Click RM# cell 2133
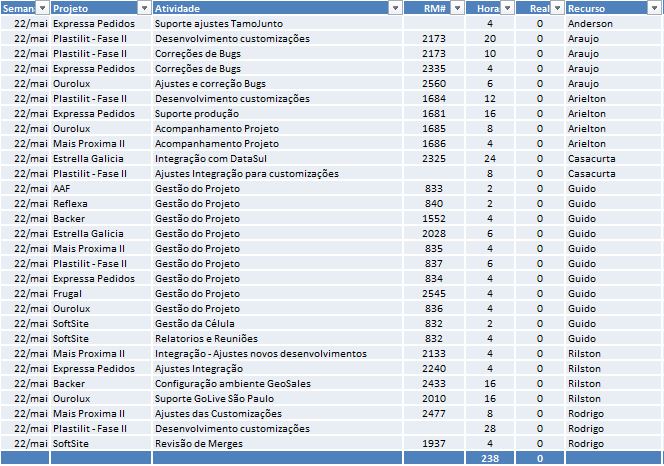The image size is (664, 466). coord(434,353)
